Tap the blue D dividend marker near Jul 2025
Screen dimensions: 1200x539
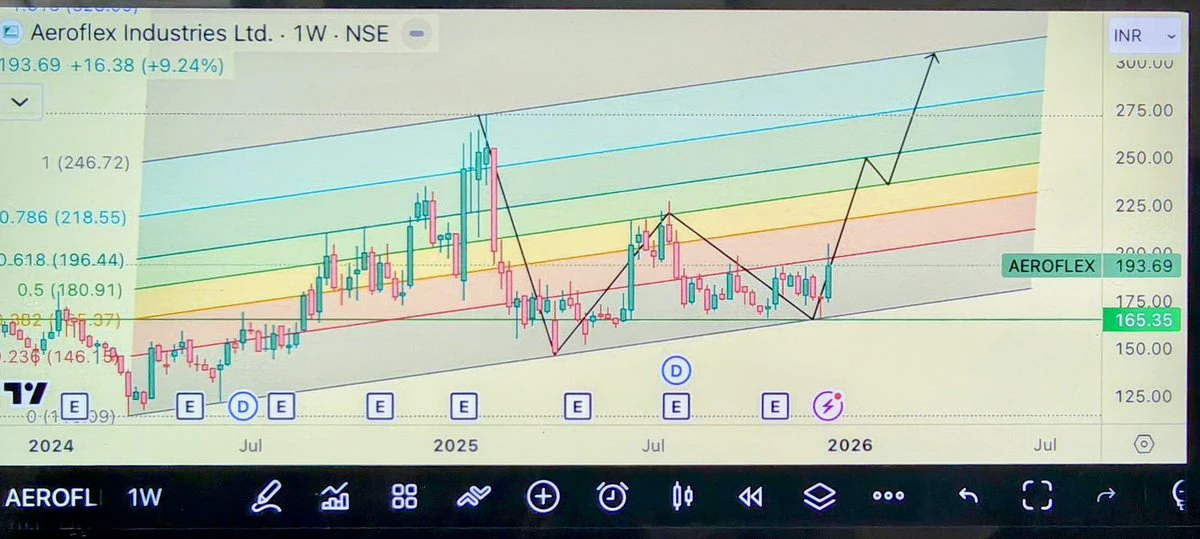(677, 372)
